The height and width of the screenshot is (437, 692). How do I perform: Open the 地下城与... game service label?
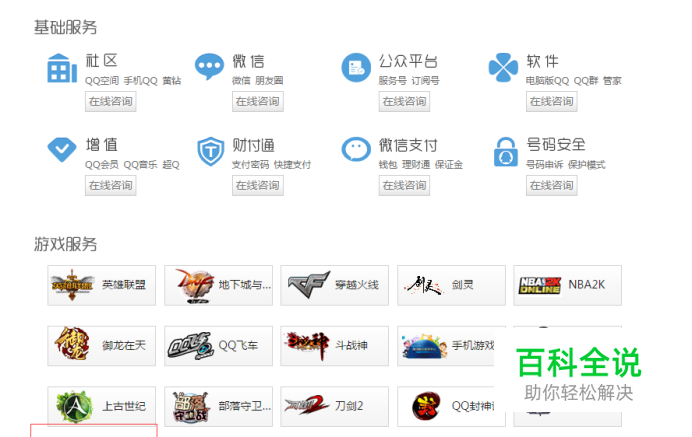click(244, 285)
